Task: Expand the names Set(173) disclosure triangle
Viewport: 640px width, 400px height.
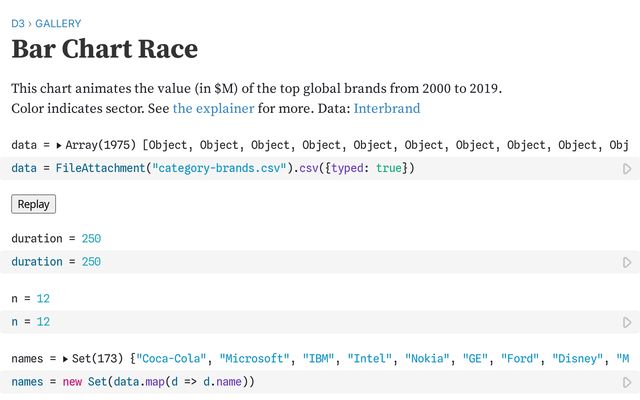Action: (x=65, y=358)
